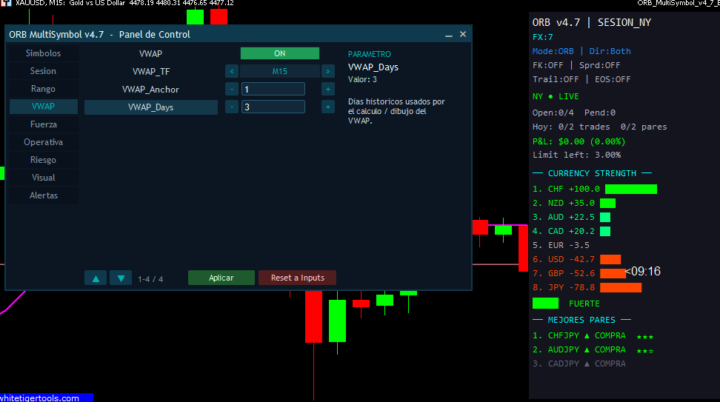The width and height of the screenshot is (720, 402).
Task: Close the Panel de Control window
Action: [463, 34]
